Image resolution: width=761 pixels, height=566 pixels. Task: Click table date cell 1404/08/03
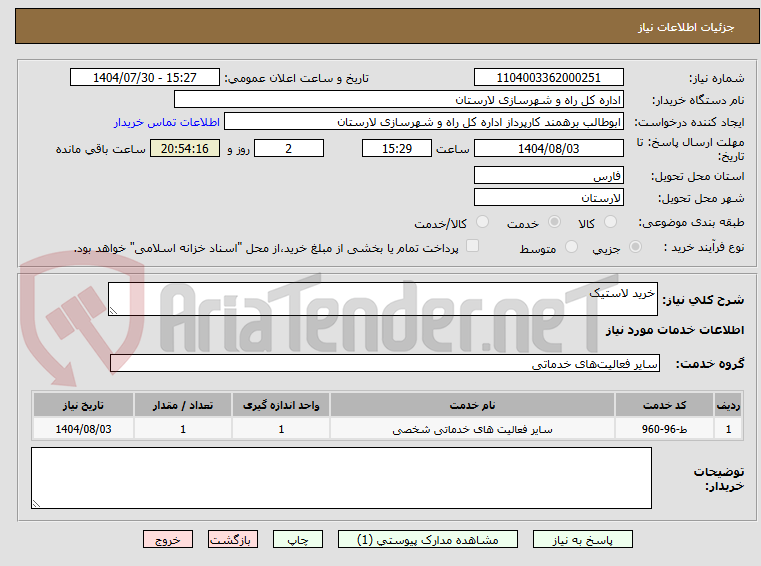83,429
